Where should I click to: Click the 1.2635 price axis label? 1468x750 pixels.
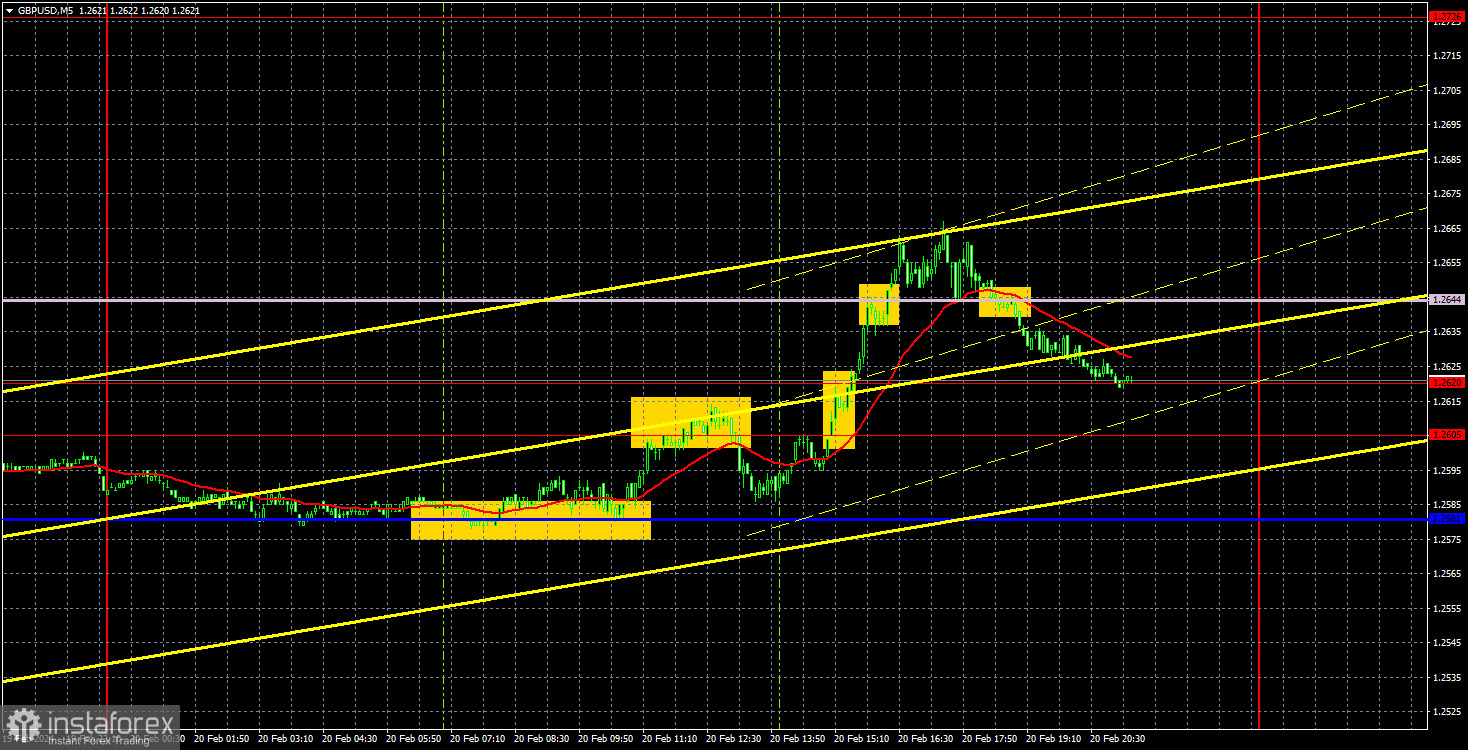(1447, 332)
